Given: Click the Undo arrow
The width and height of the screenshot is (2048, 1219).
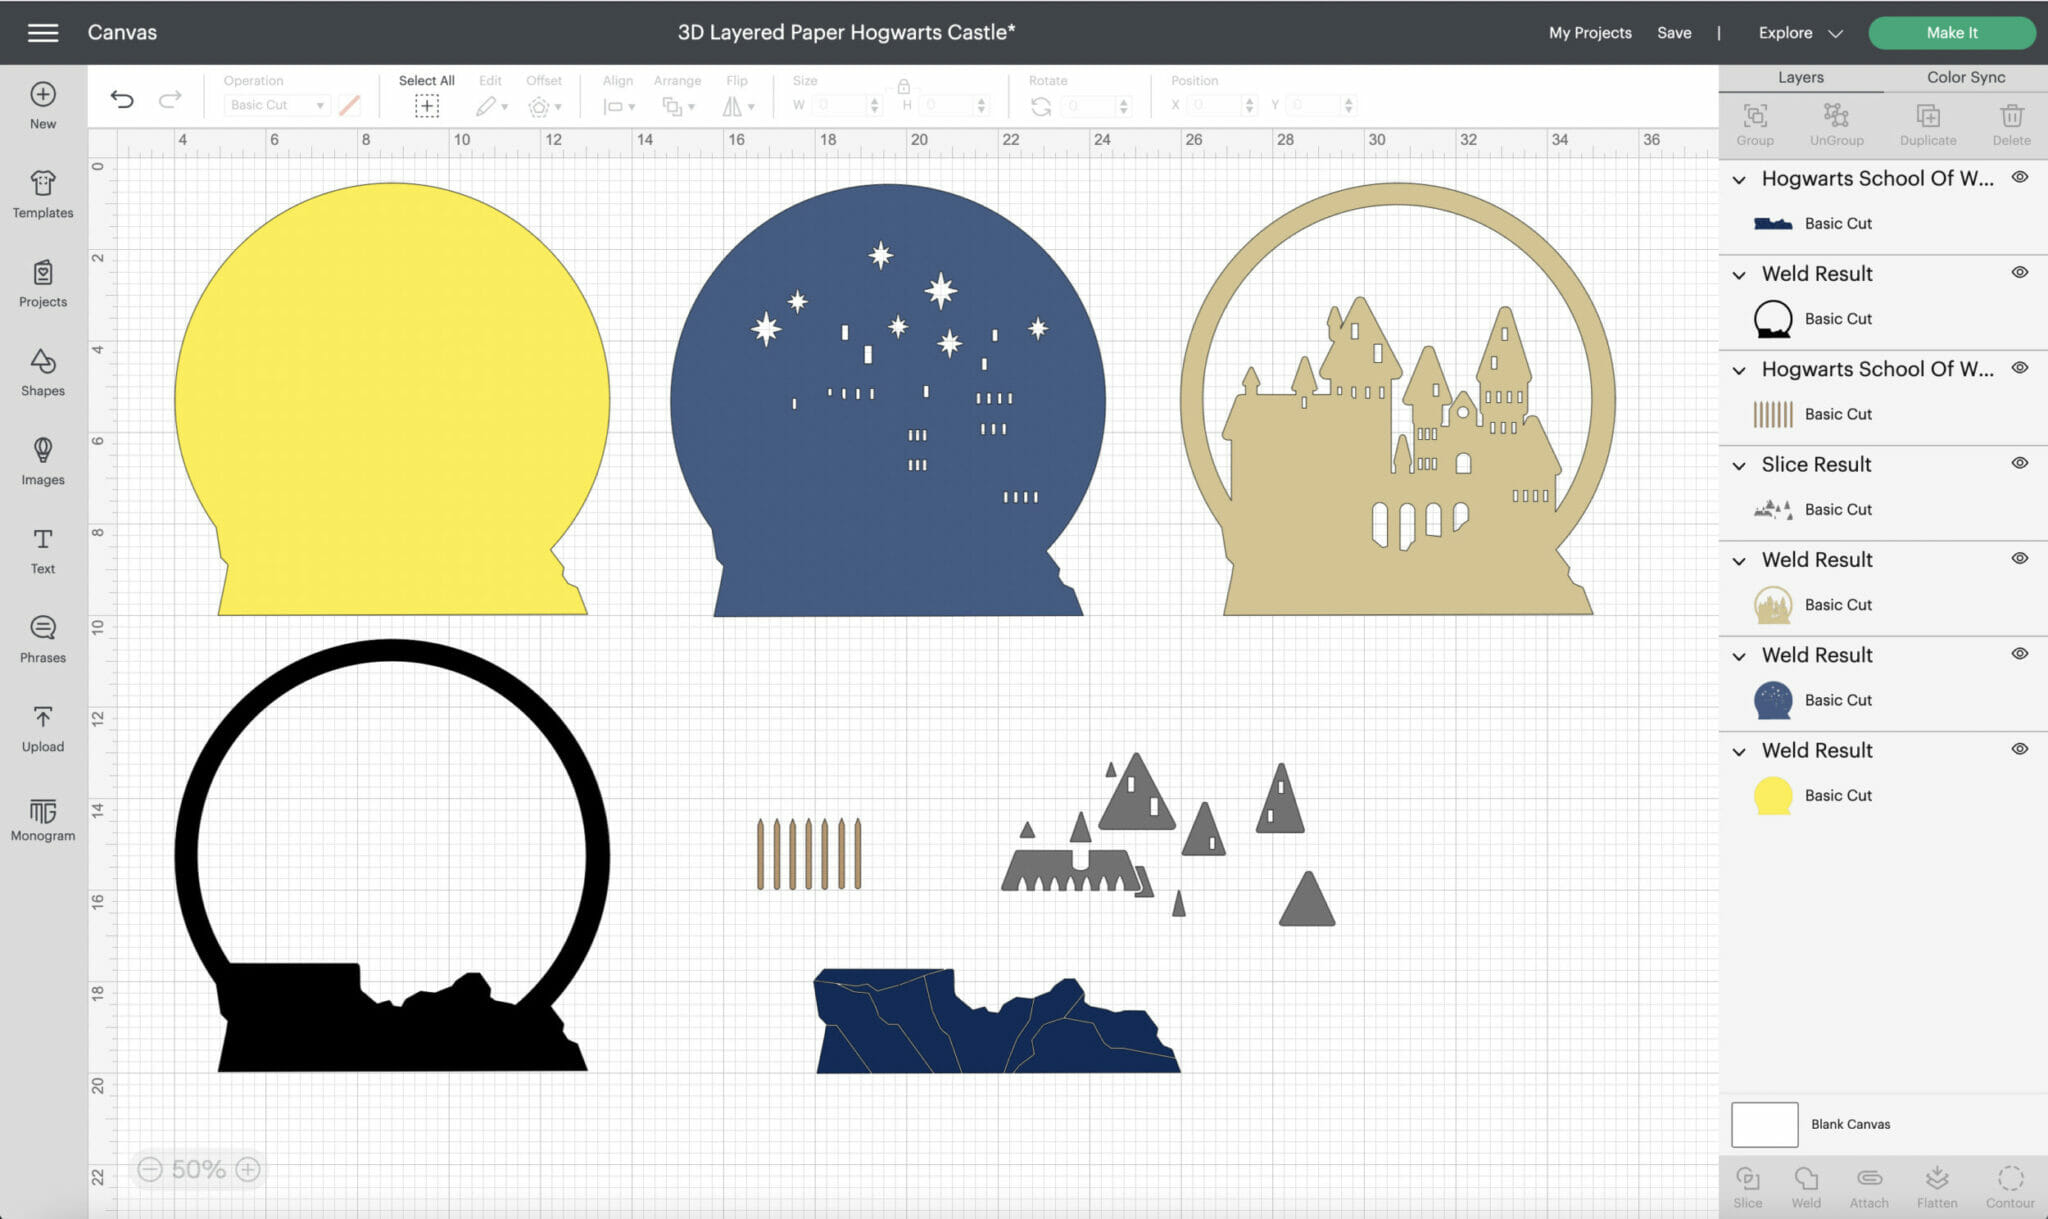Looking at the screenshot, I should [x=122, y=99].
